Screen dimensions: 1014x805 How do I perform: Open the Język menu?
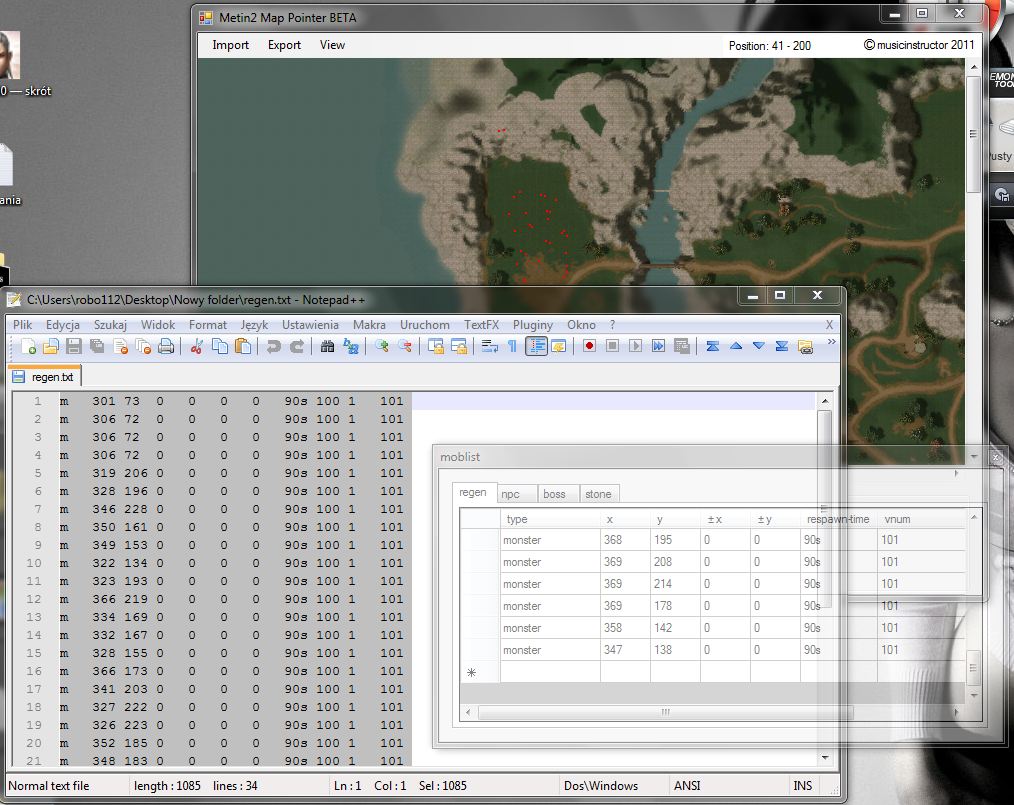point(254,325)
